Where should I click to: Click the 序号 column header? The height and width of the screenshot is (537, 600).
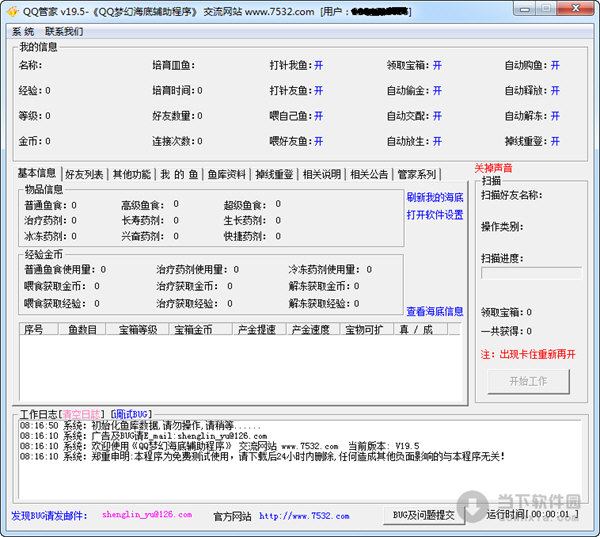(39, 330)
